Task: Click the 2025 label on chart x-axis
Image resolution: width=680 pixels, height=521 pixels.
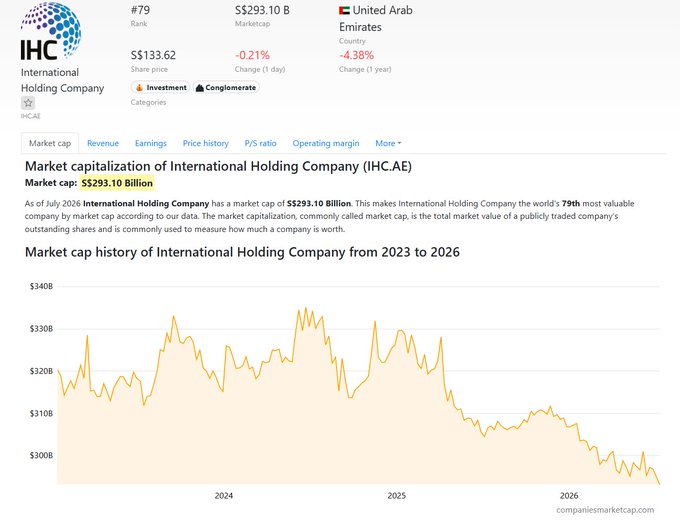Action: [x=396, y=495]
